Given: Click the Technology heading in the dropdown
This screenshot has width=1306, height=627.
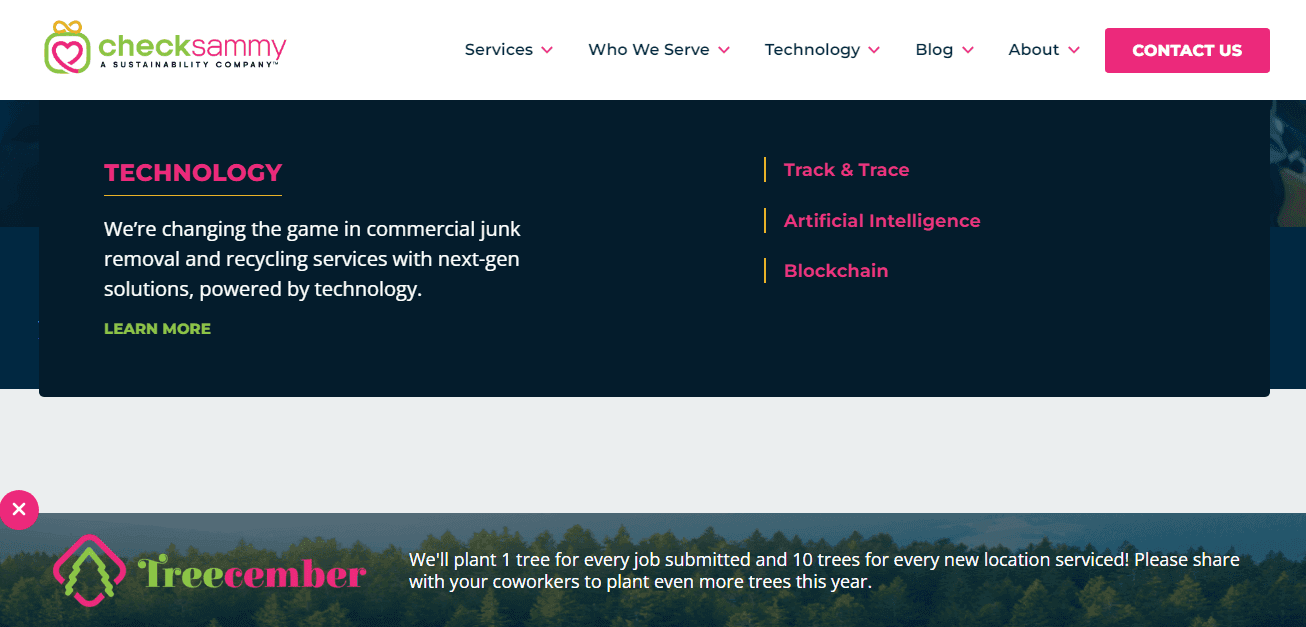Looking at the screenshot, I should [x=193, y=173].
